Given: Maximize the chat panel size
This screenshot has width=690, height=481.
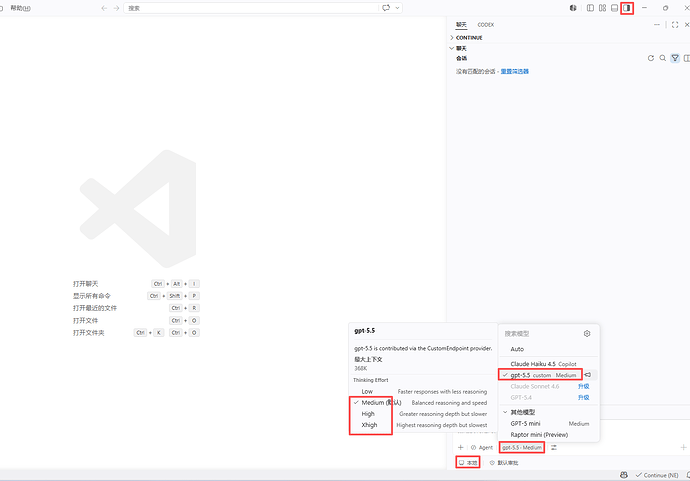Looking at the screenshot, I should pos(675,25).
